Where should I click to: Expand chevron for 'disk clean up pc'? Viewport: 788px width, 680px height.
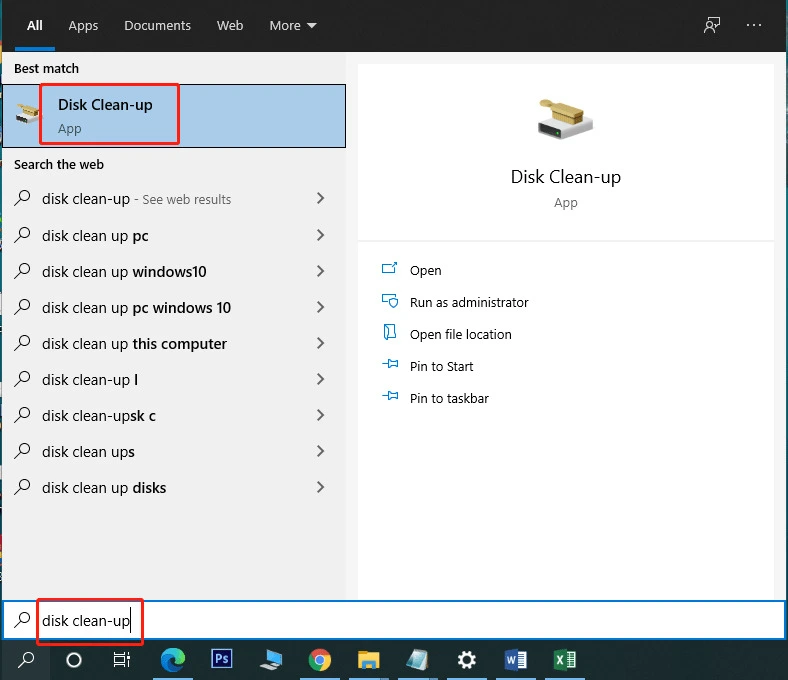[x=321, y=235]
